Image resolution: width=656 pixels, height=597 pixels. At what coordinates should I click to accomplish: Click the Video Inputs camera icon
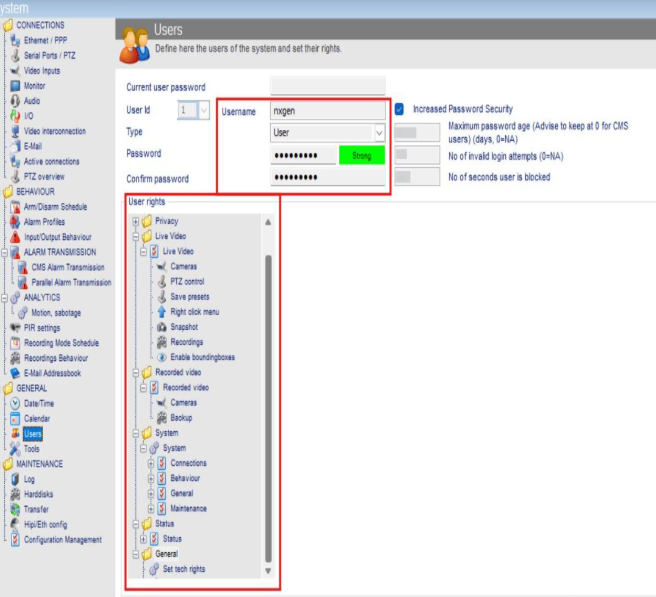(x=15, y=71)
